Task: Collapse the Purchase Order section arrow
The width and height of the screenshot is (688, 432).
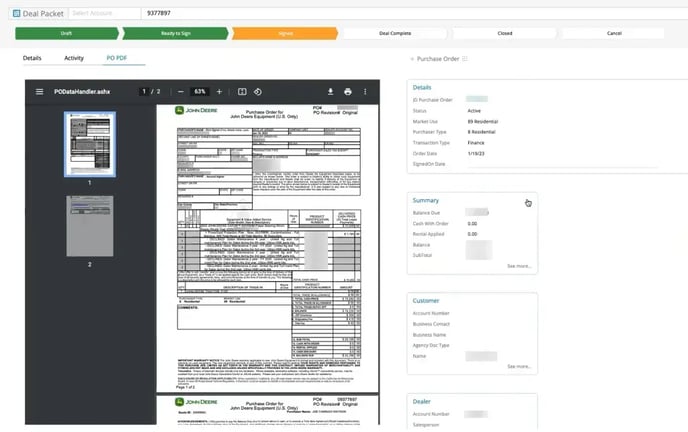Action: [x=412, y=59]
